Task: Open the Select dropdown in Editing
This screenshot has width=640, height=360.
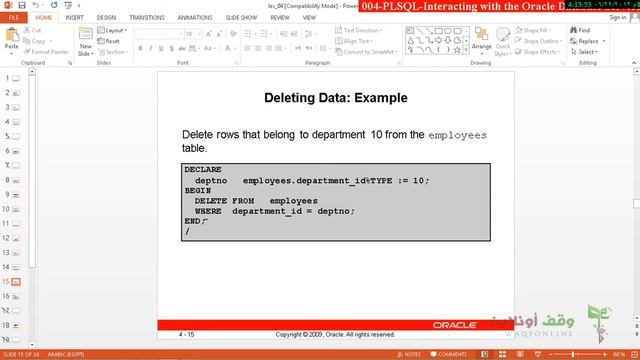Action: [584, 52]
